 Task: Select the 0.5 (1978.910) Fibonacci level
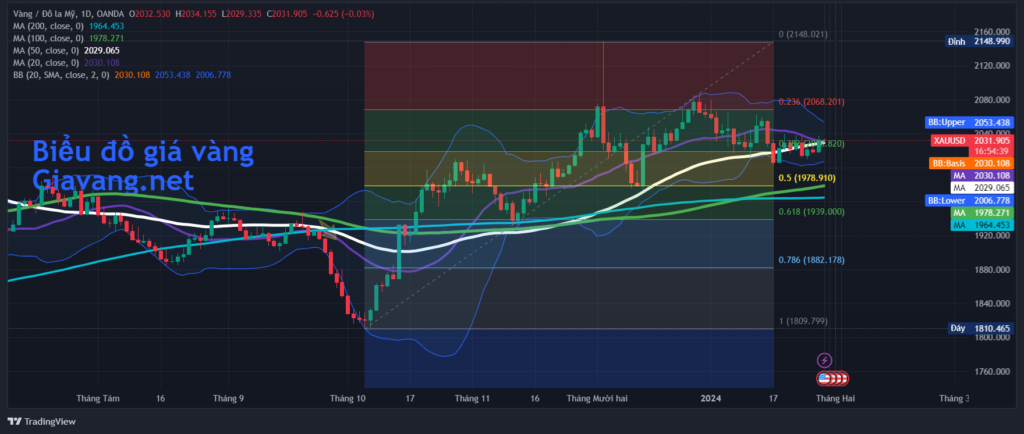806,178
